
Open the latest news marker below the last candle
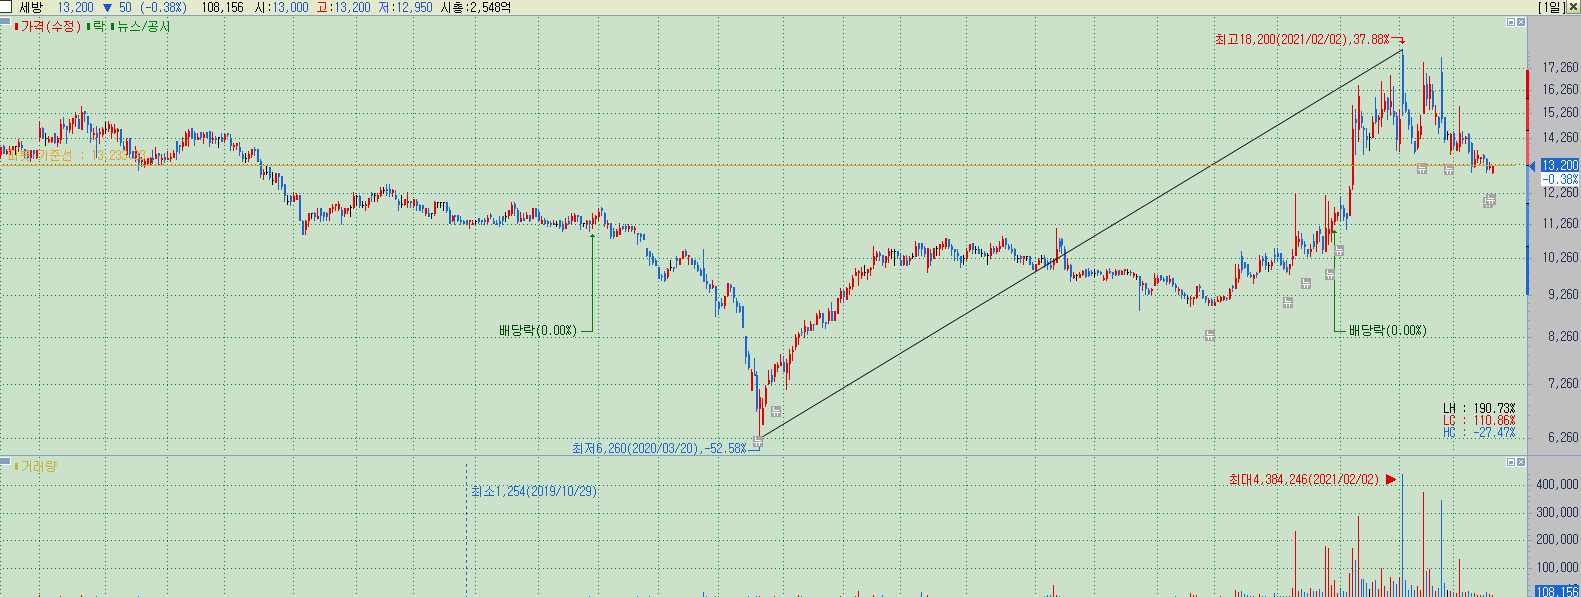point(1489,201)
